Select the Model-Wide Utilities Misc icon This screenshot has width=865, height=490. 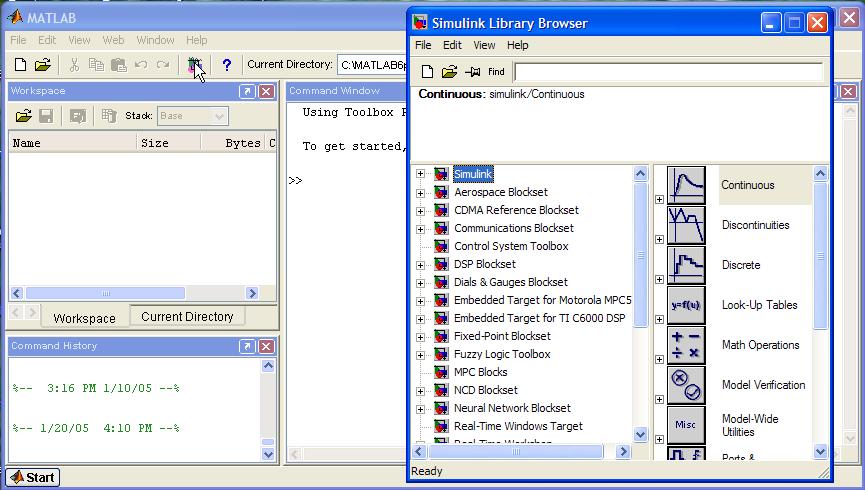pos(686,425)
